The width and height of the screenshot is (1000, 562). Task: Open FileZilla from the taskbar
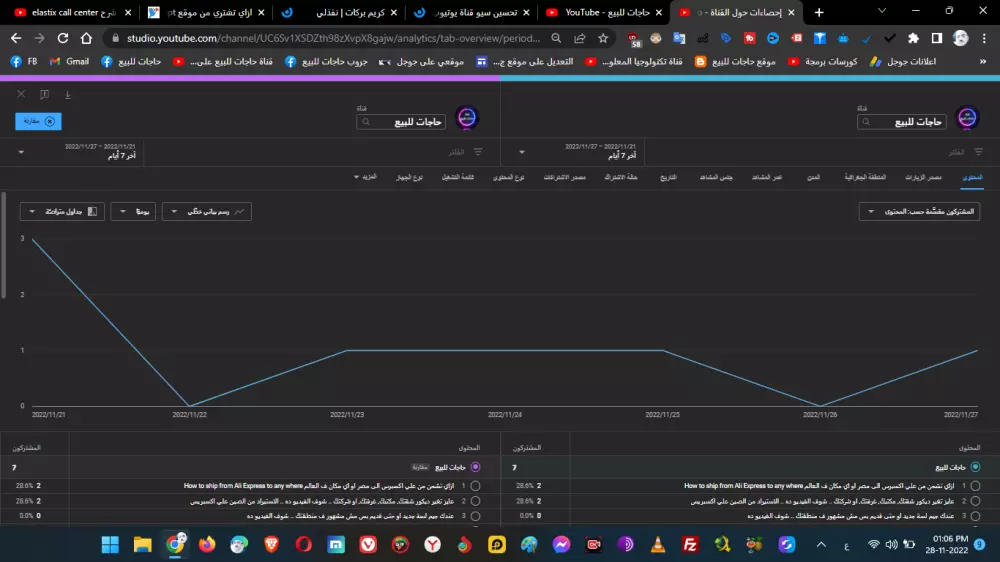[x=690, y=544]
